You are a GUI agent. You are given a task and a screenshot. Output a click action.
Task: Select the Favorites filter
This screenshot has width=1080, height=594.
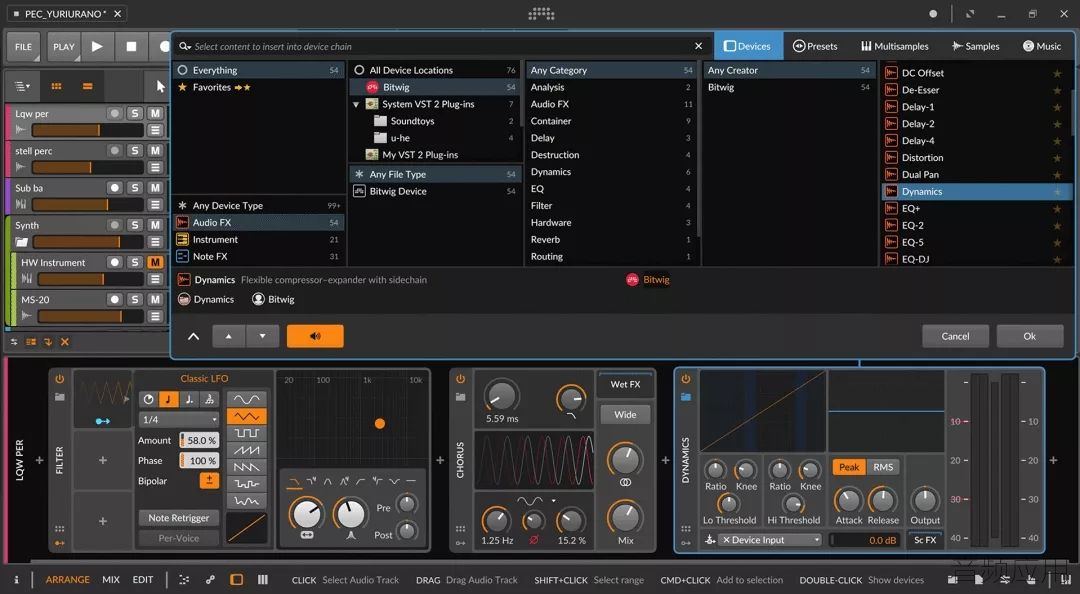[258, 88]
